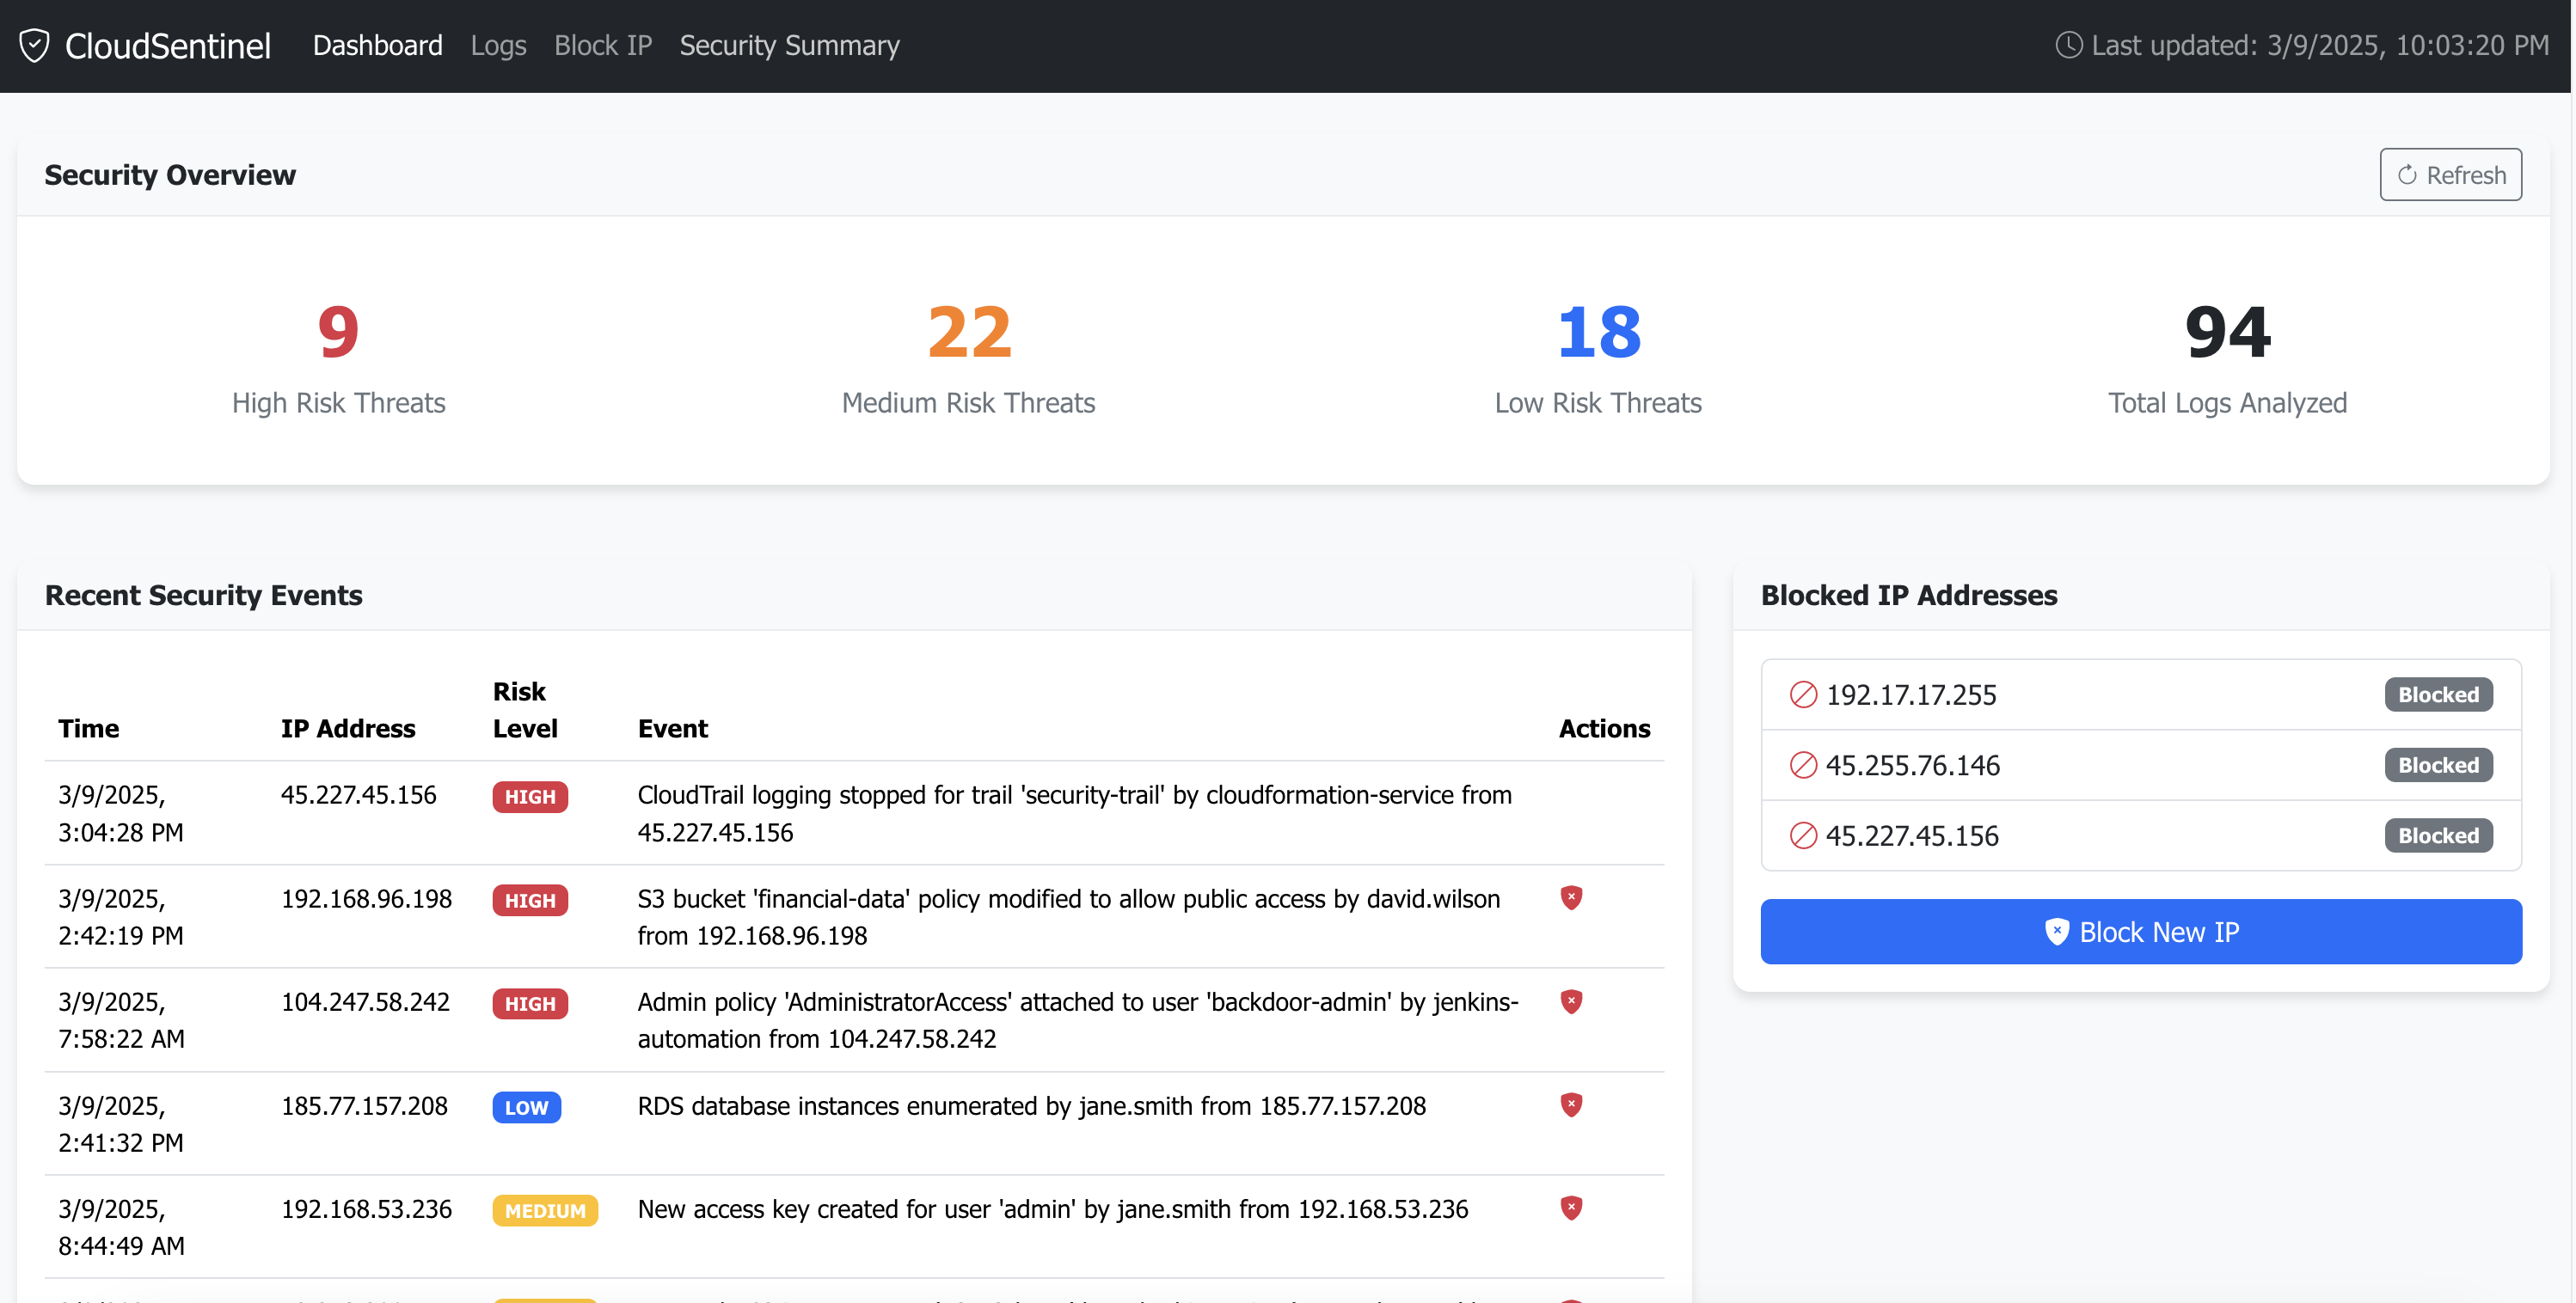Click the CloudSentinel shield logo icon
2576x1303 pixels.
34,46
